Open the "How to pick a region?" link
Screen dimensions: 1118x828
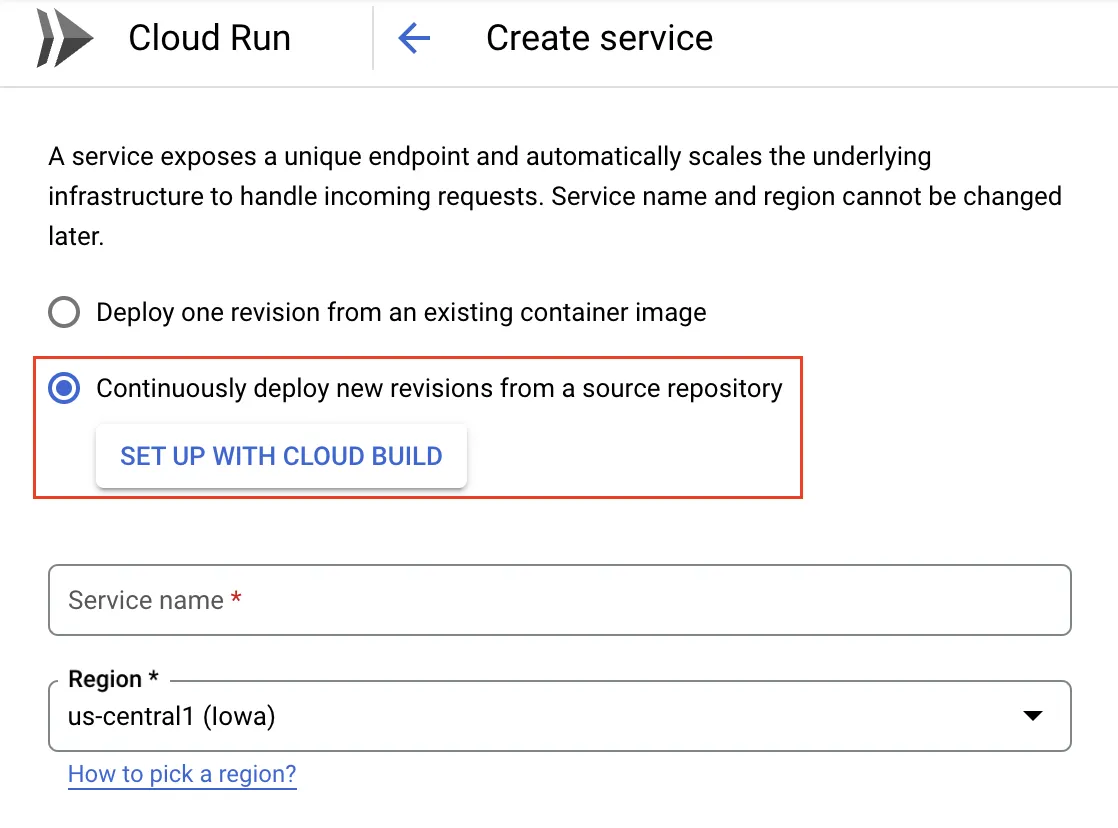click(x=182, y=774)
